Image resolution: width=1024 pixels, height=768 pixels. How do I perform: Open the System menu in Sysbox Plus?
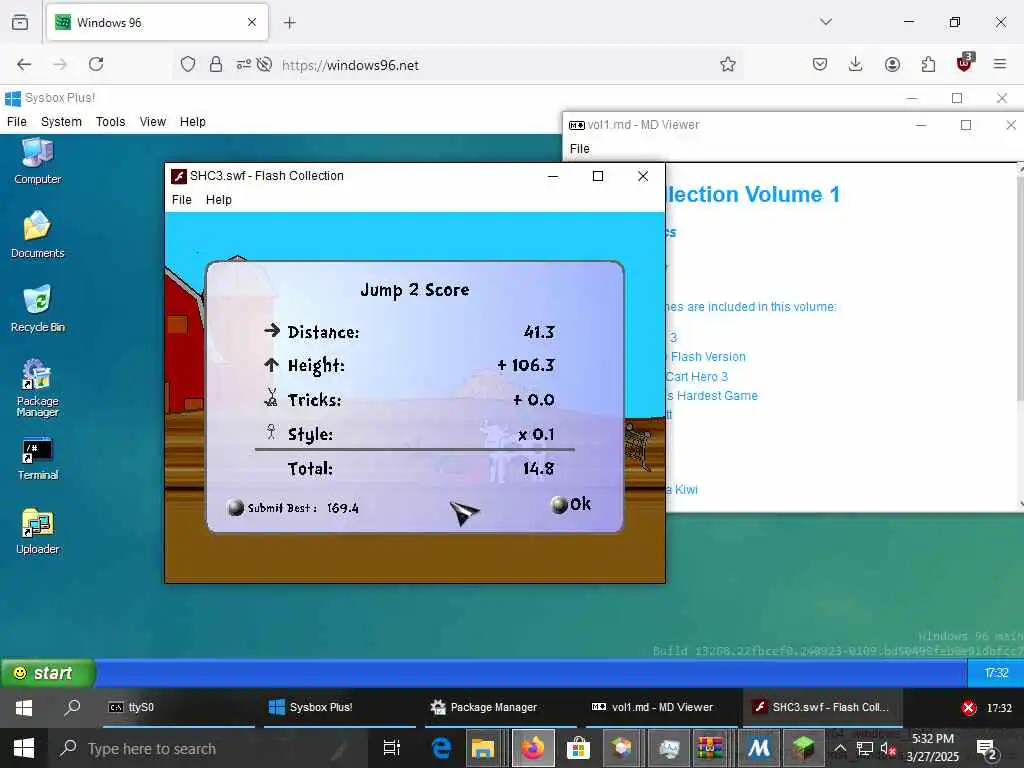point(61,121)
